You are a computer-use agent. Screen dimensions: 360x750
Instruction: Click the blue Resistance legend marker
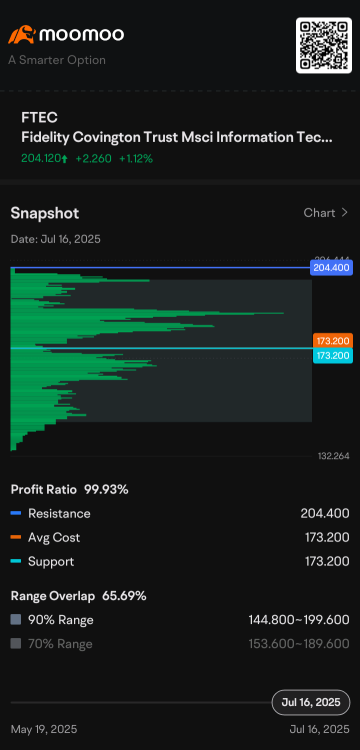(x=16, y=514)
